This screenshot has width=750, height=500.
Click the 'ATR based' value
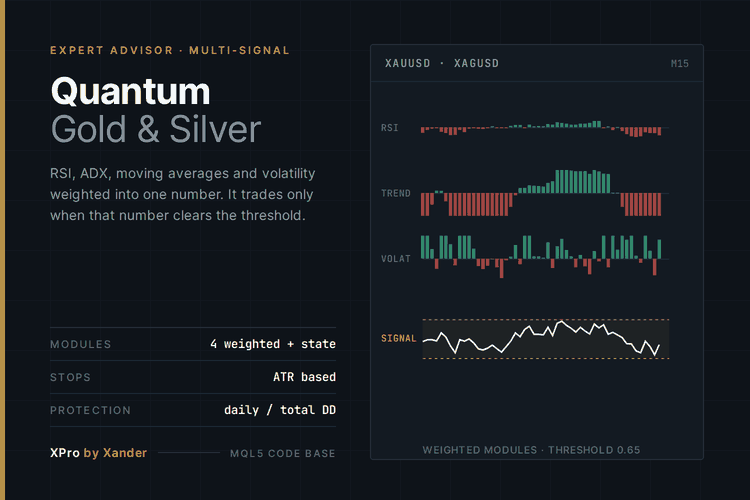click(304, 377)
